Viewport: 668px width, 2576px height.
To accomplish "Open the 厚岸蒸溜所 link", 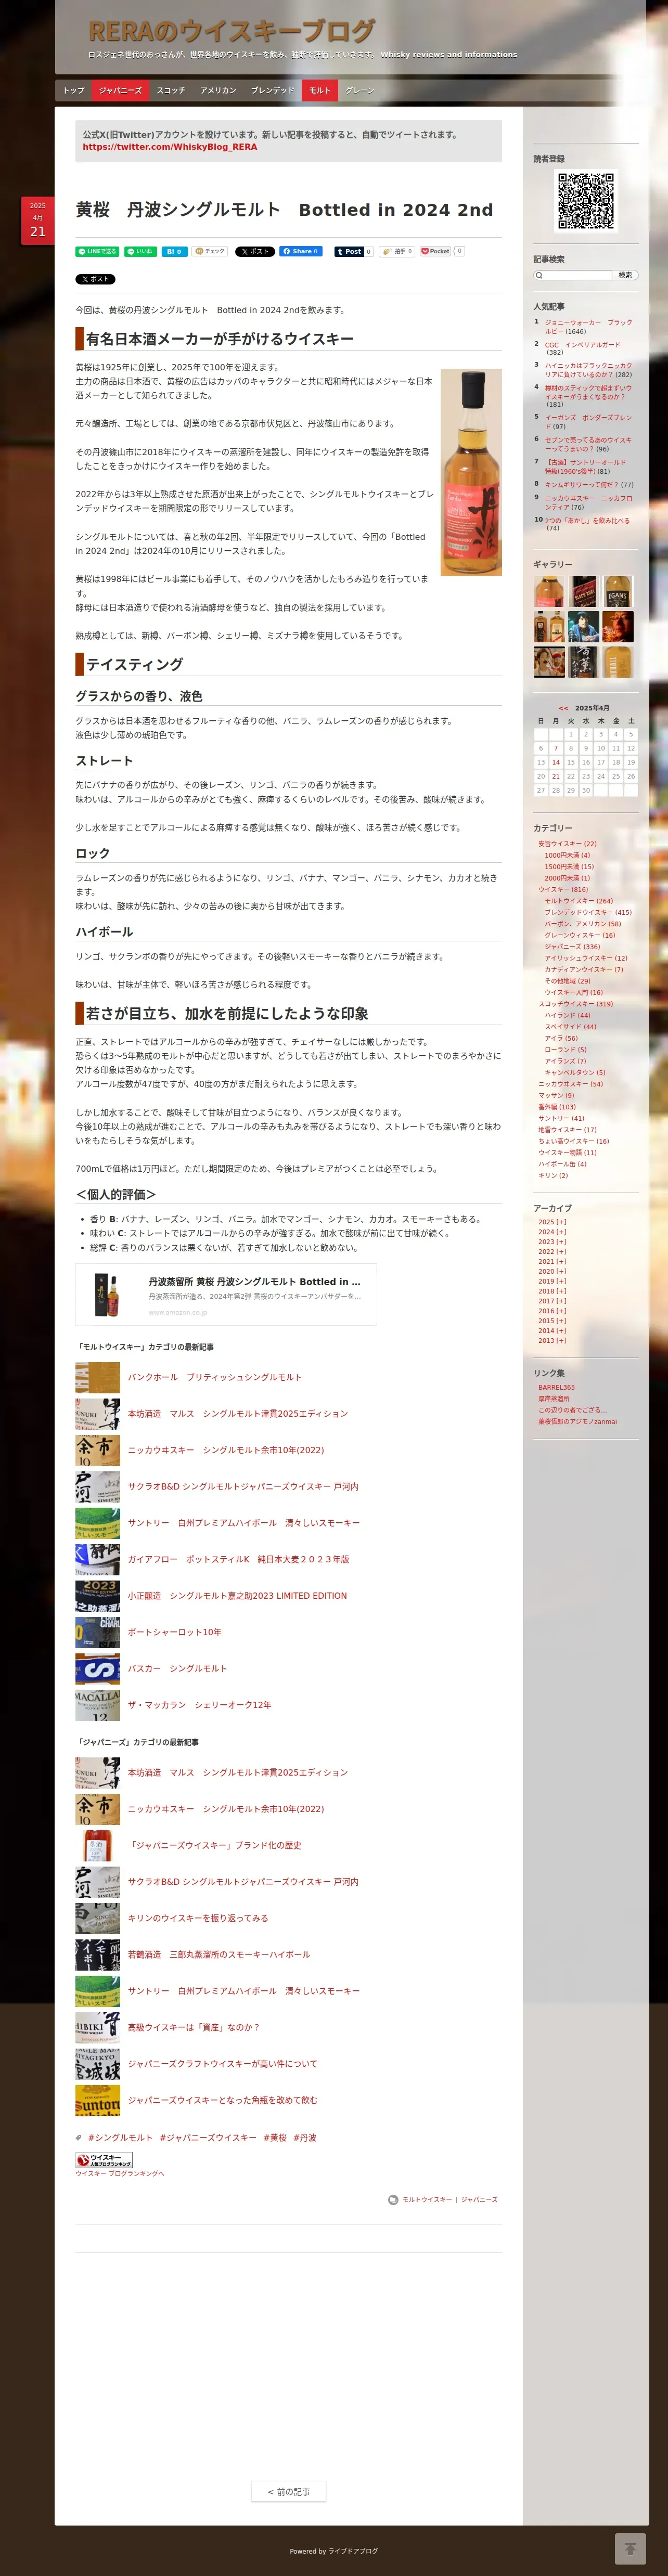I will 554,1398.
